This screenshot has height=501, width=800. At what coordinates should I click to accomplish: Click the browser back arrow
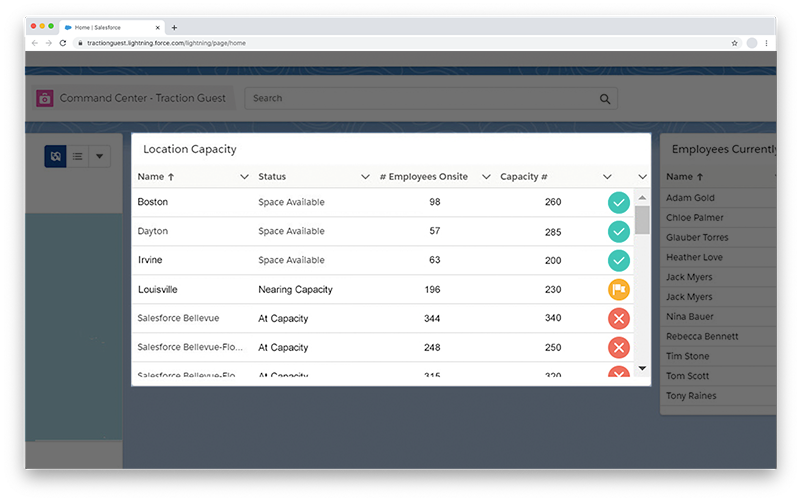[x=35, y=43]
